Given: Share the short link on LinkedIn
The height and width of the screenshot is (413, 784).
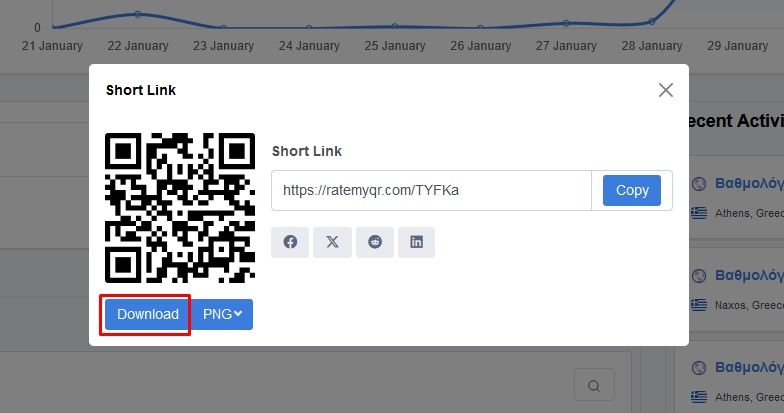Looking at the screenshot, I should click(x=416, y=242).
